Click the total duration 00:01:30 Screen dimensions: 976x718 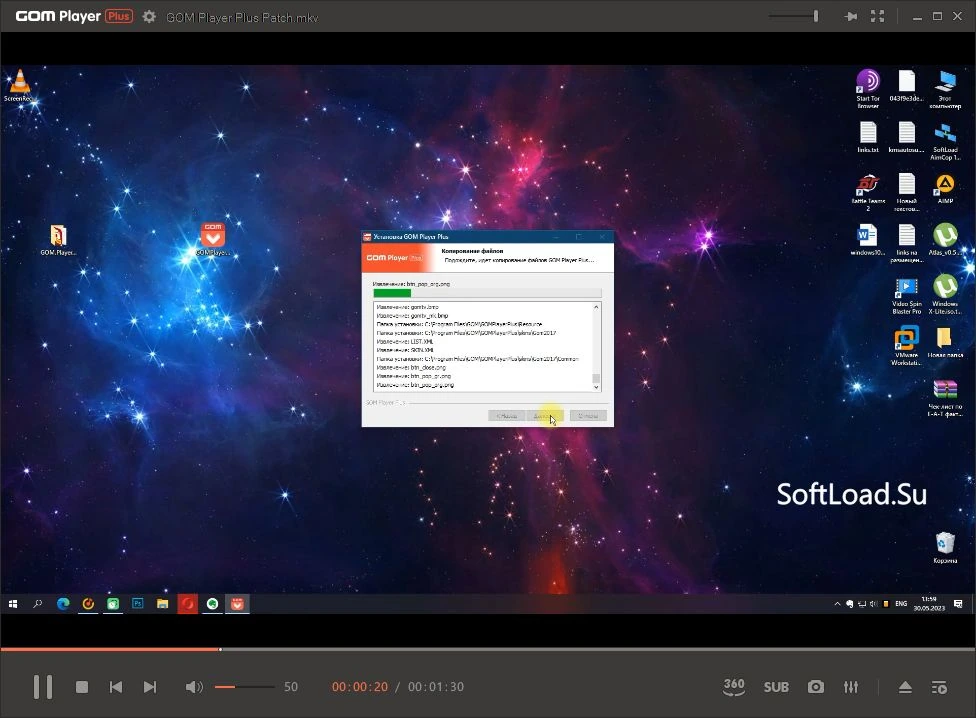(436, 687)
